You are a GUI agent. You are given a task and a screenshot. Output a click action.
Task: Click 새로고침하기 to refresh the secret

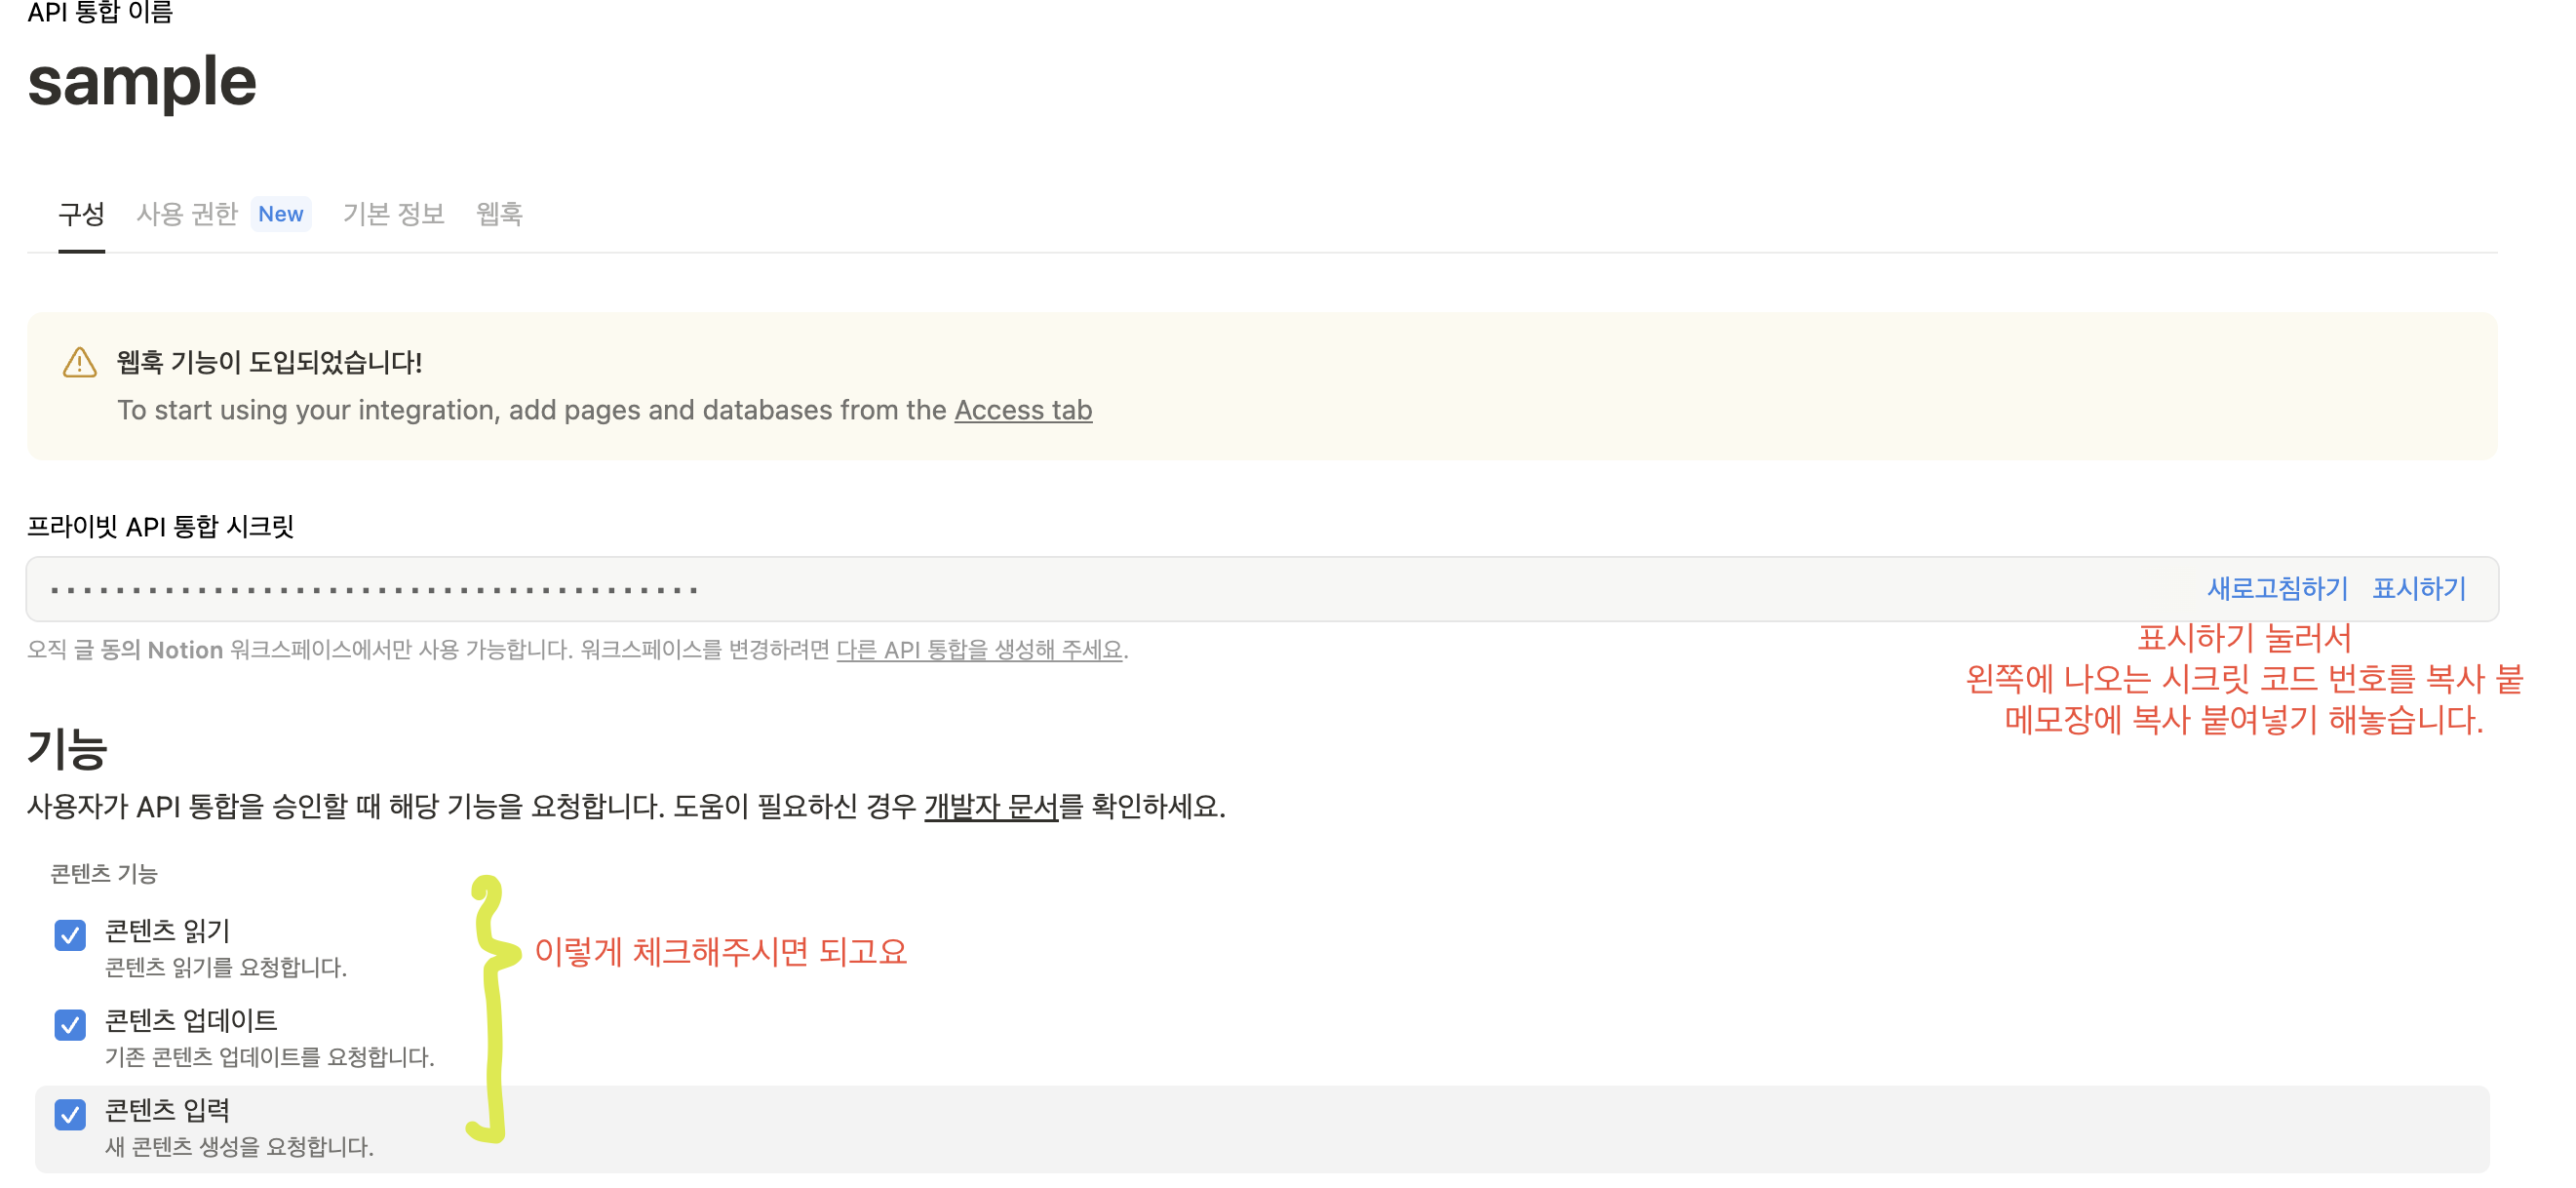click(2277, 588)
